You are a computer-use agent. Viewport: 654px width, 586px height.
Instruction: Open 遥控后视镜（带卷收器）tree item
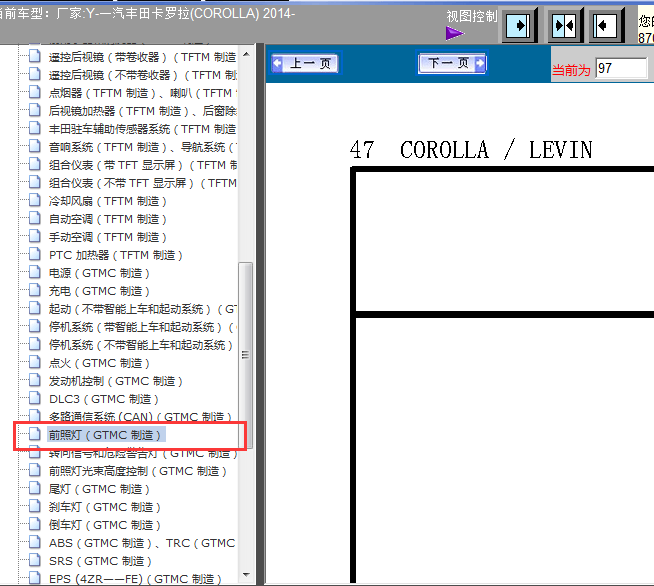(x=142, y=57)
